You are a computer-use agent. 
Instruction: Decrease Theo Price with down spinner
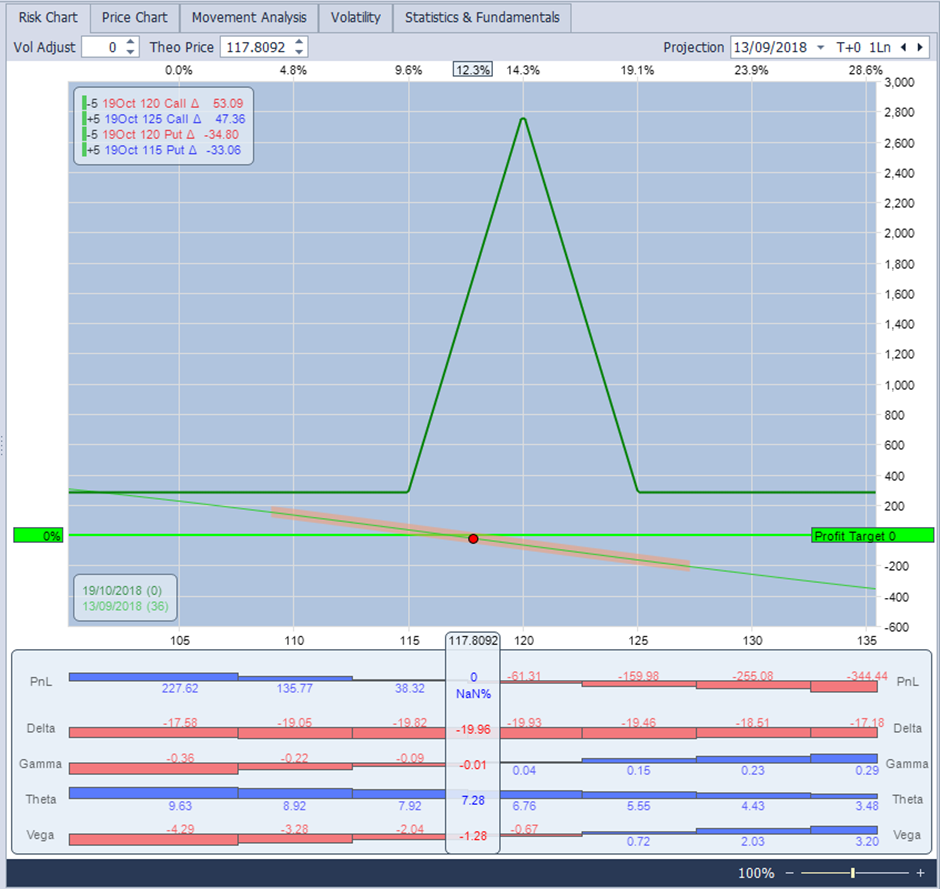coord(300,52)
